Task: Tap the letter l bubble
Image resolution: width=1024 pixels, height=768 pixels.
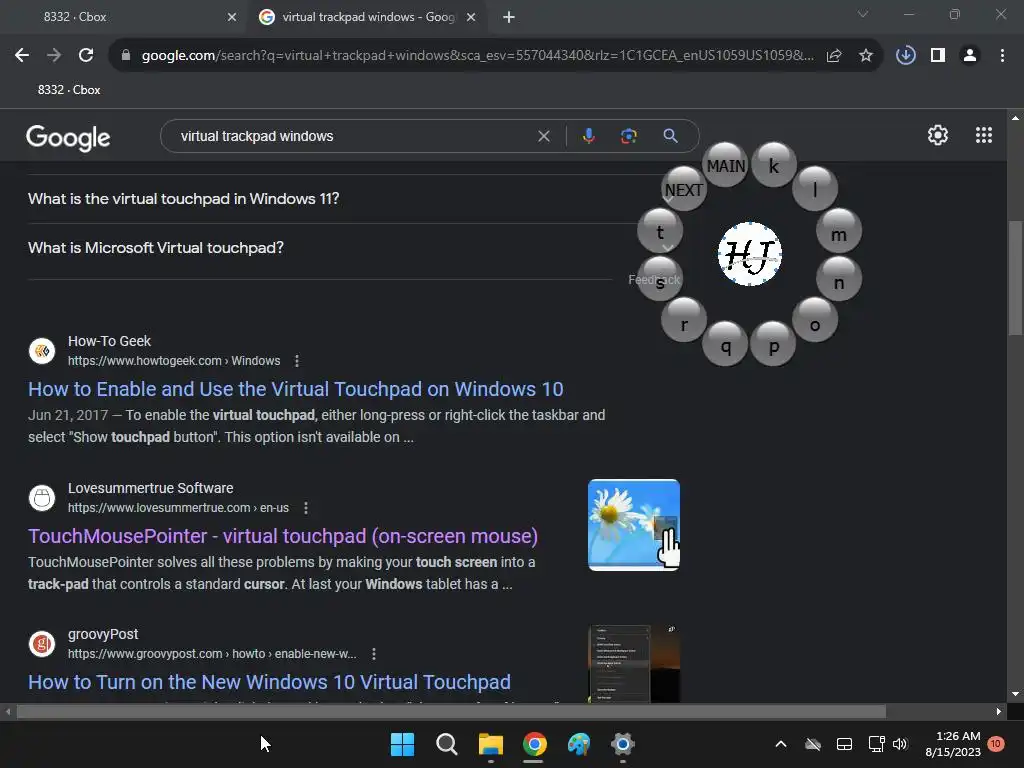Action: tap(814, 189)
